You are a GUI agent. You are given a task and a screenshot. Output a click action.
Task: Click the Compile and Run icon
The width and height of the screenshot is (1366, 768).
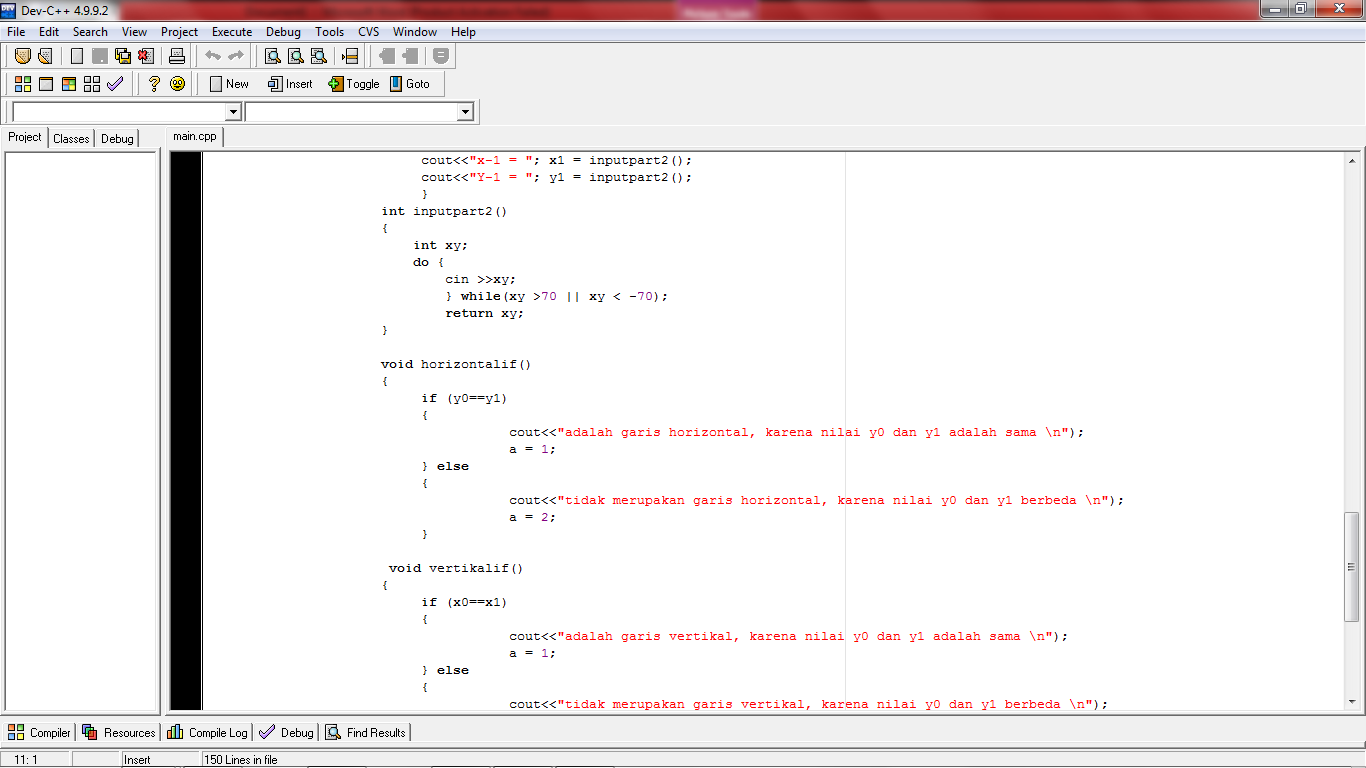pos(69,84)
